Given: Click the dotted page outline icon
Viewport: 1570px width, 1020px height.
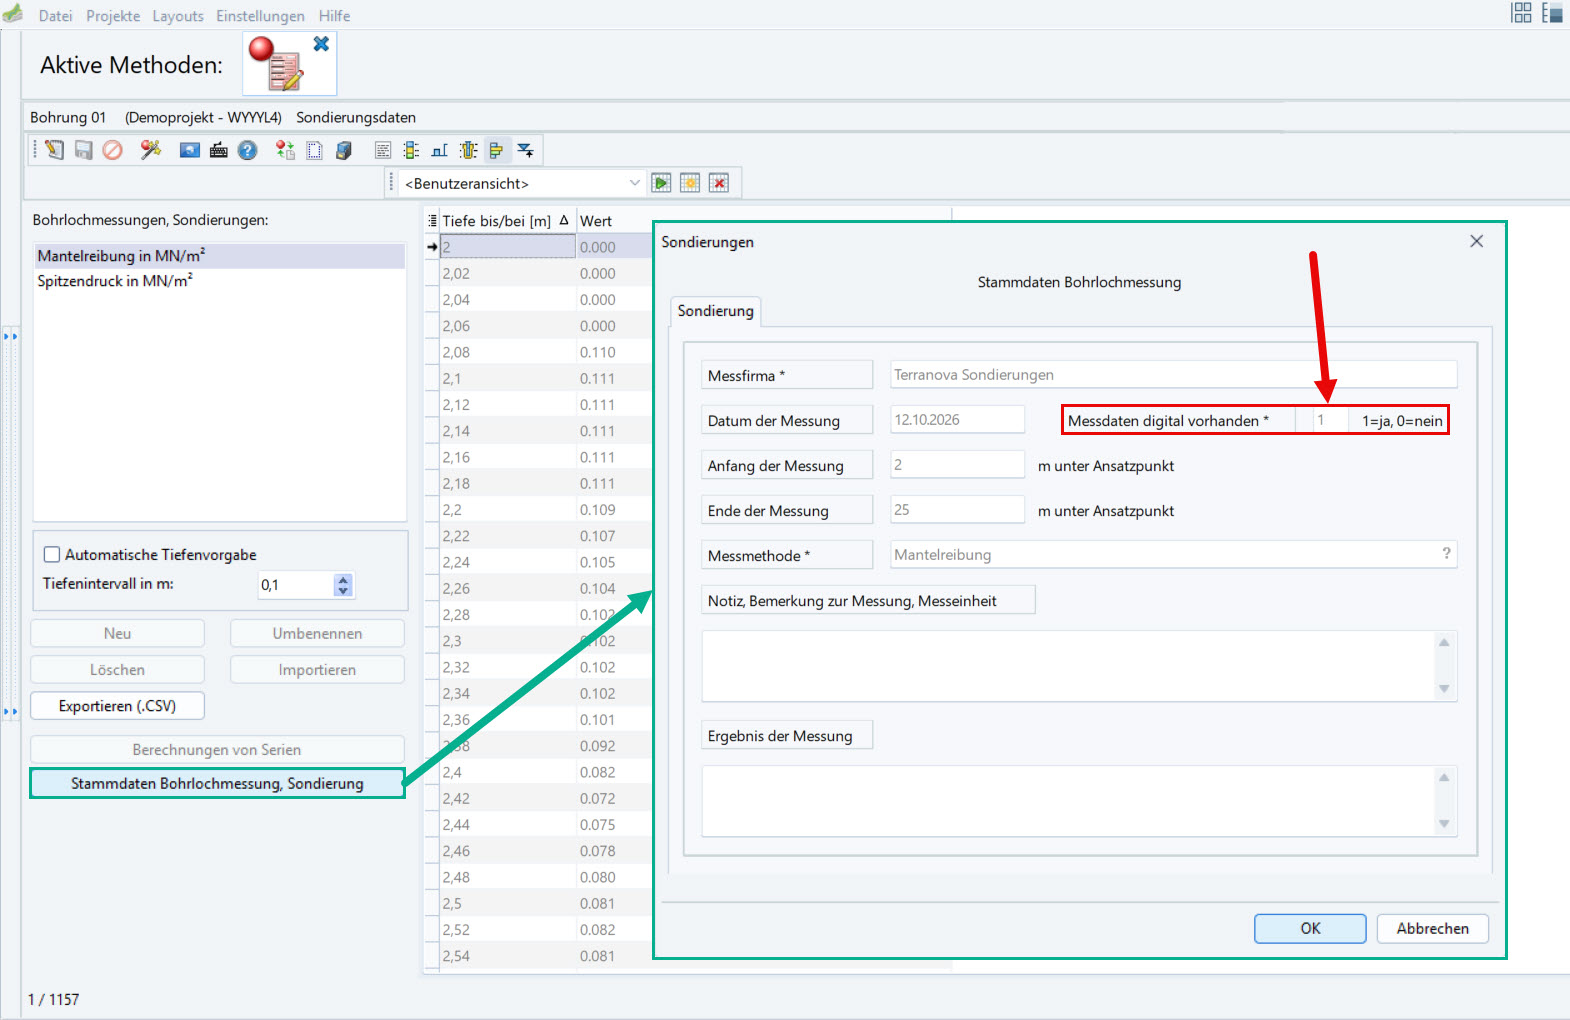Looking at the screenshot, I should [x=314, y=150].
